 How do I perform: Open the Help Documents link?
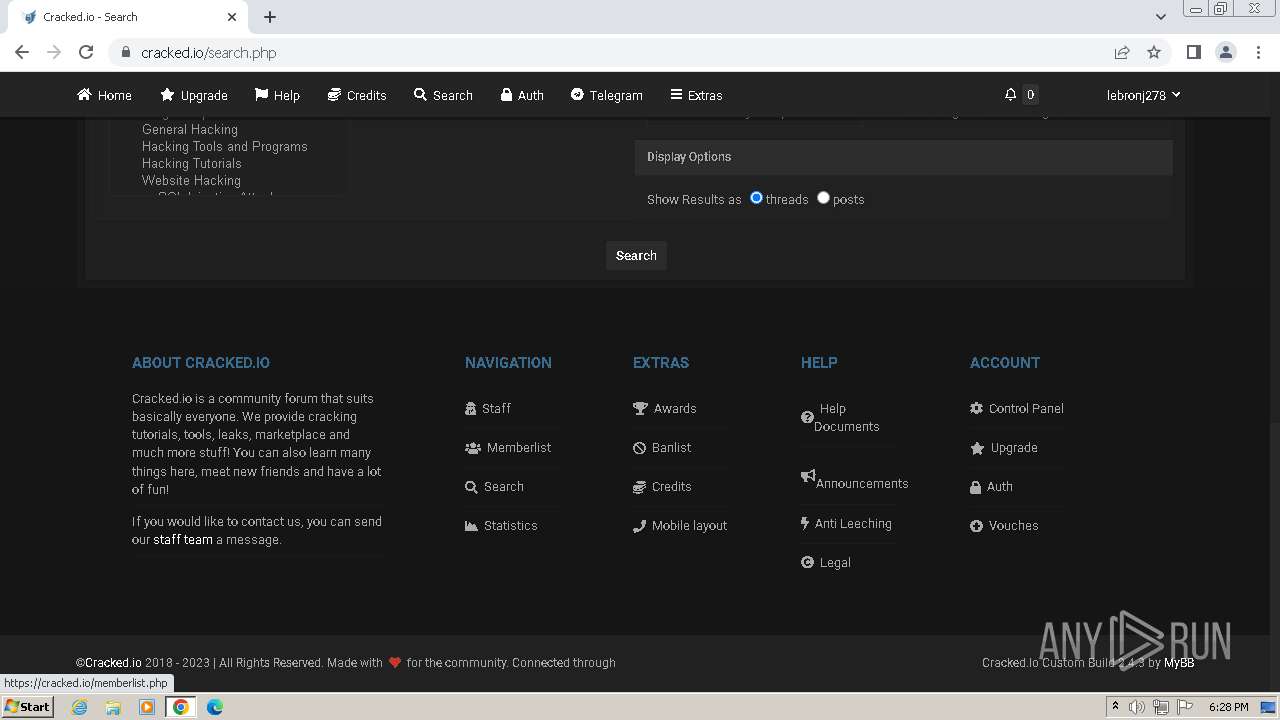(x=841, y=417)
